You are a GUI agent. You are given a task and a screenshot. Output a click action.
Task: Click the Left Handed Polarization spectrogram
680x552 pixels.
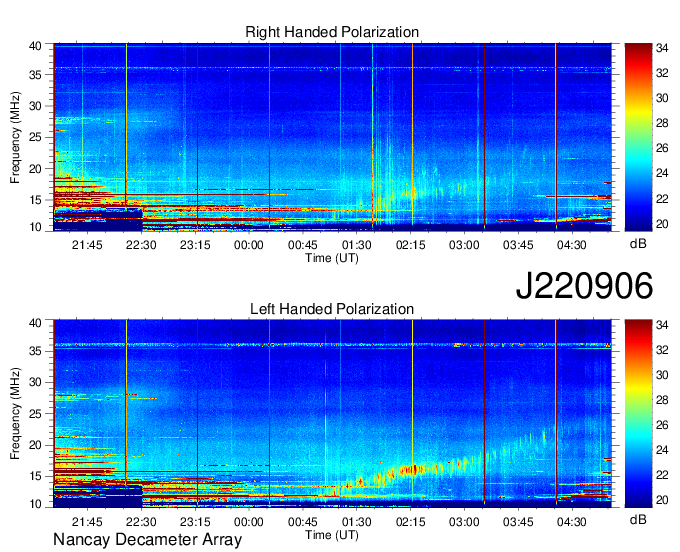(x=332, y=413)
